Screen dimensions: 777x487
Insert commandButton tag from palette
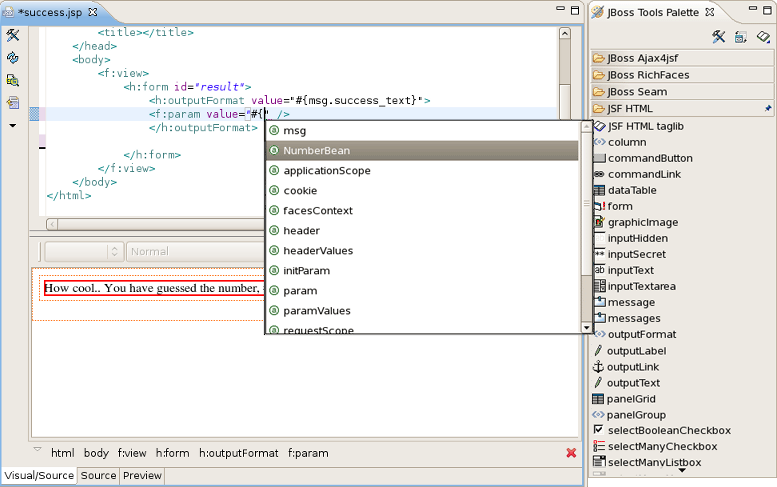pos(643,158)
